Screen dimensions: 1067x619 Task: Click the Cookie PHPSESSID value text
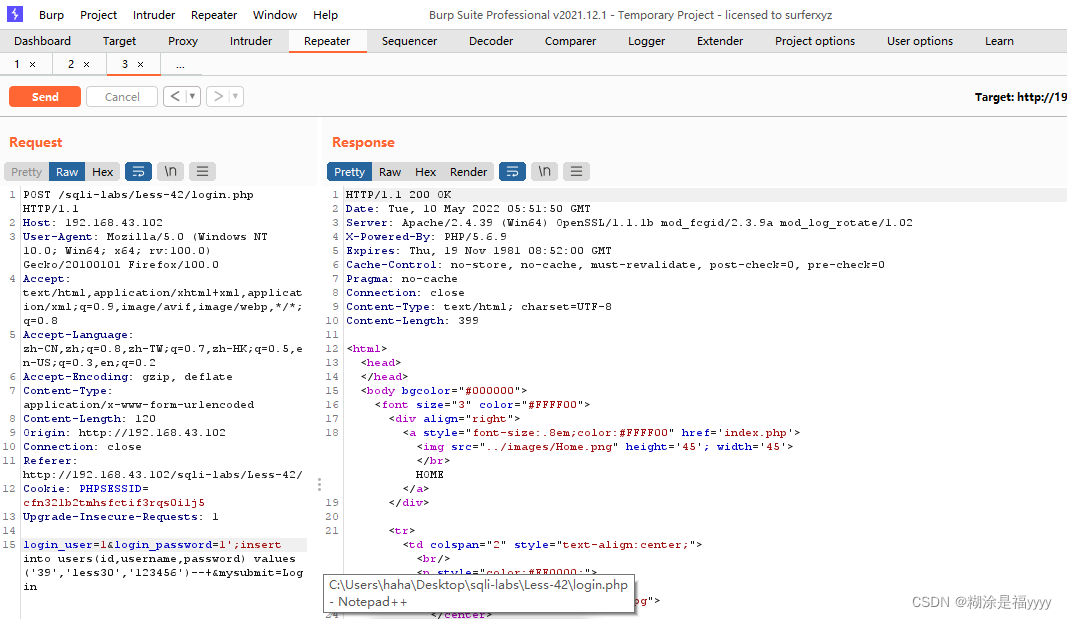tap(114, 503)
